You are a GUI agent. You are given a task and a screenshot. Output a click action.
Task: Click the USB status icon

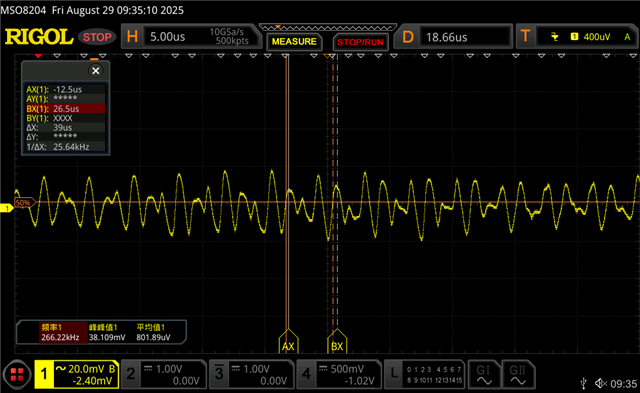click(x=584, y=383)
